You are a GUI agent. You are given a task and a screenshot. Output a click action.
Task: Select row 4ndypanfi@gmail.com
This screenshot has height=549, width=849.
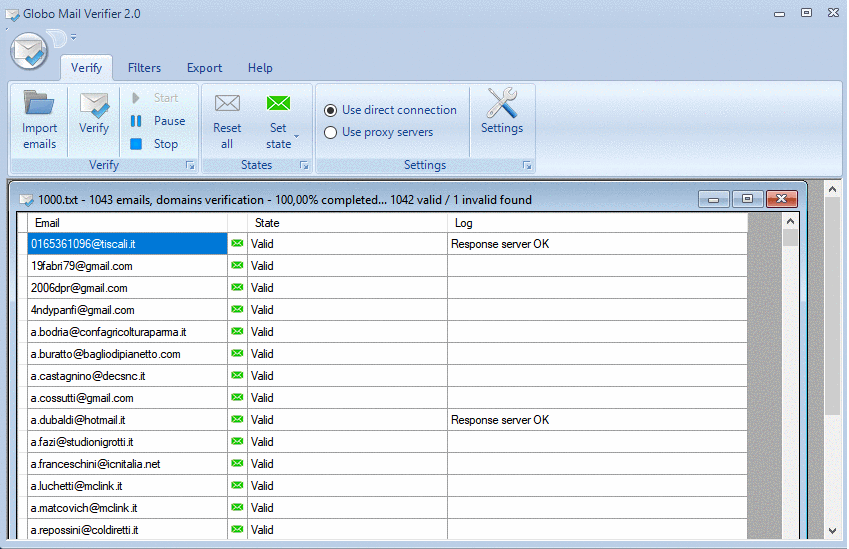tap(127, 310)
